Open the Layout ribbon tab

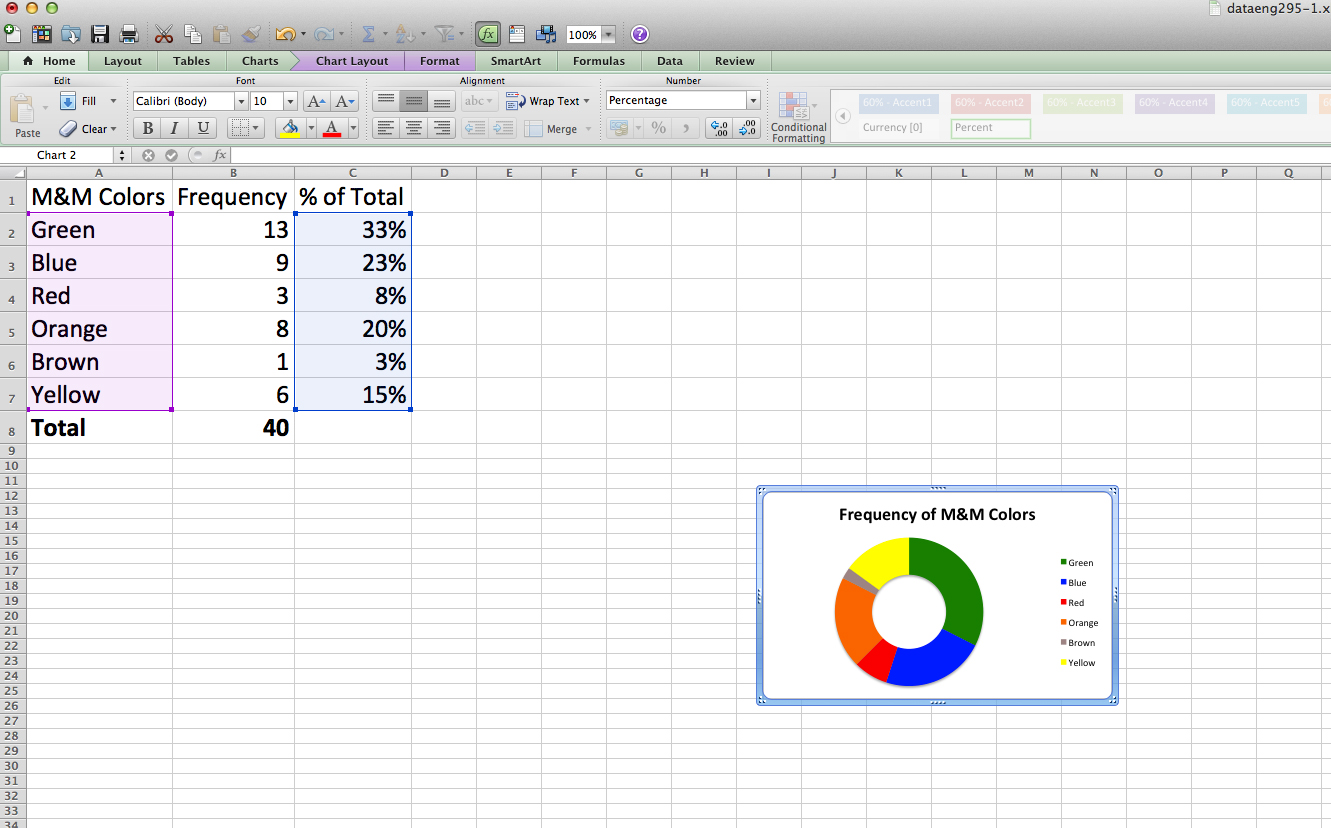click(123, 61)
